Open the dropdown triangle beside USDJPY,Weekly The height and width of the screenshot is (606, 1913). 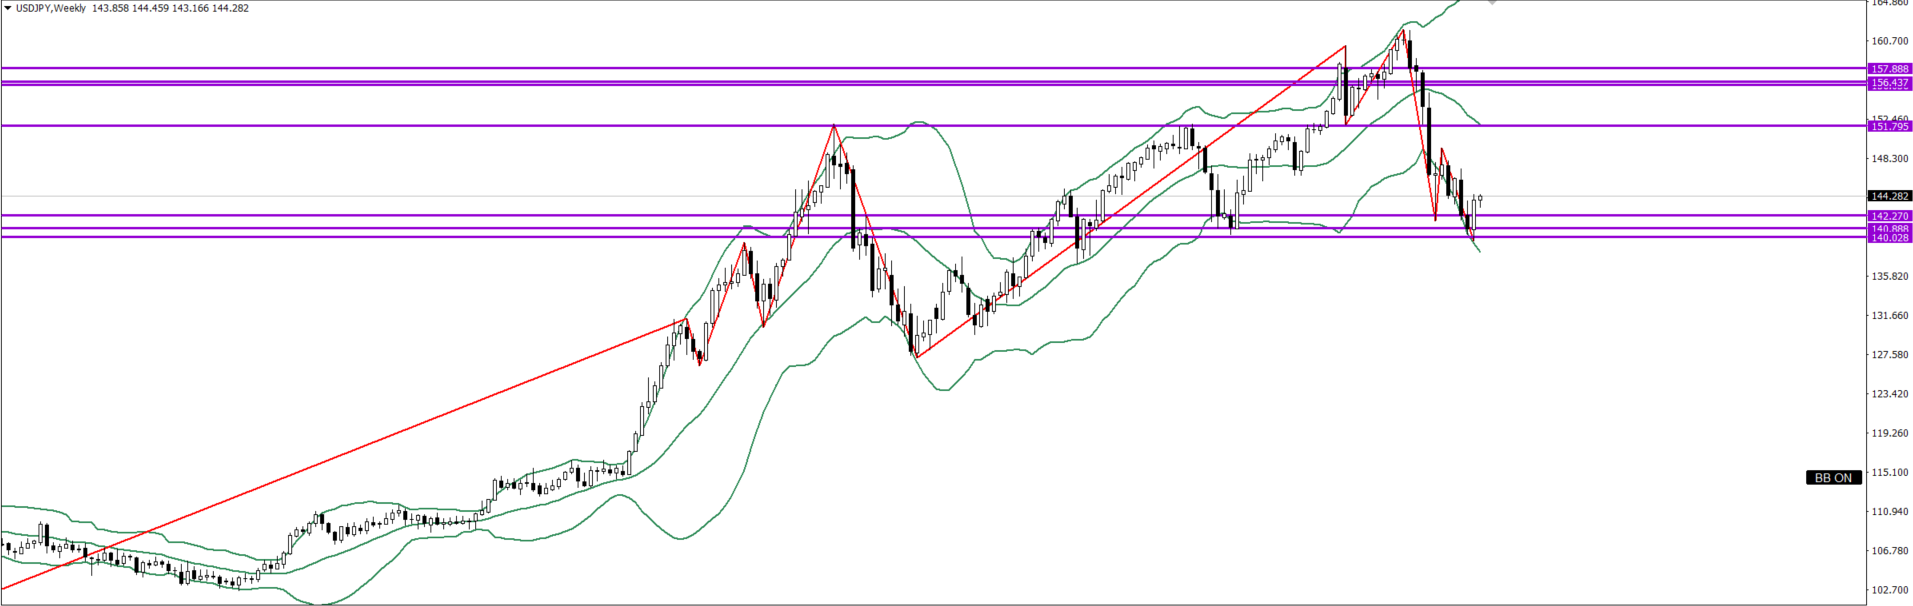[x=8, y=8]
